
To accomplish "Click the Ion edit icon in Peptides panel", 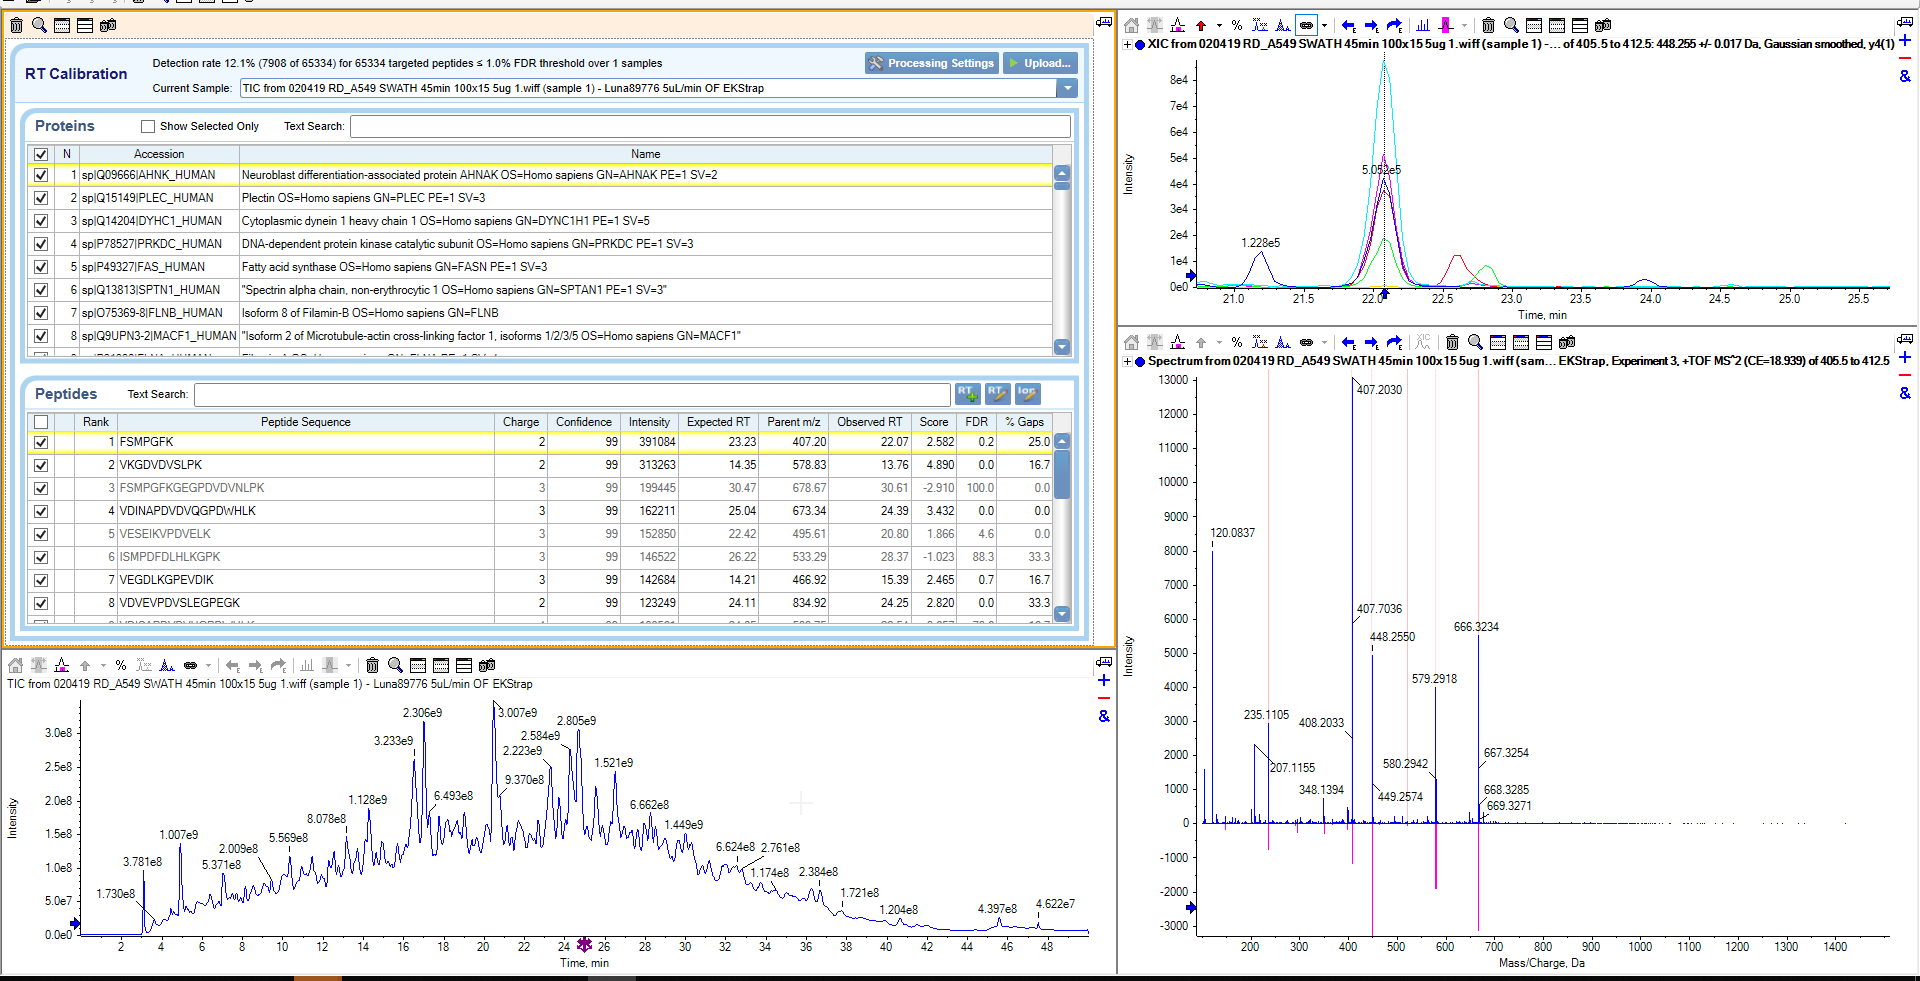I will pos(1027,394).
